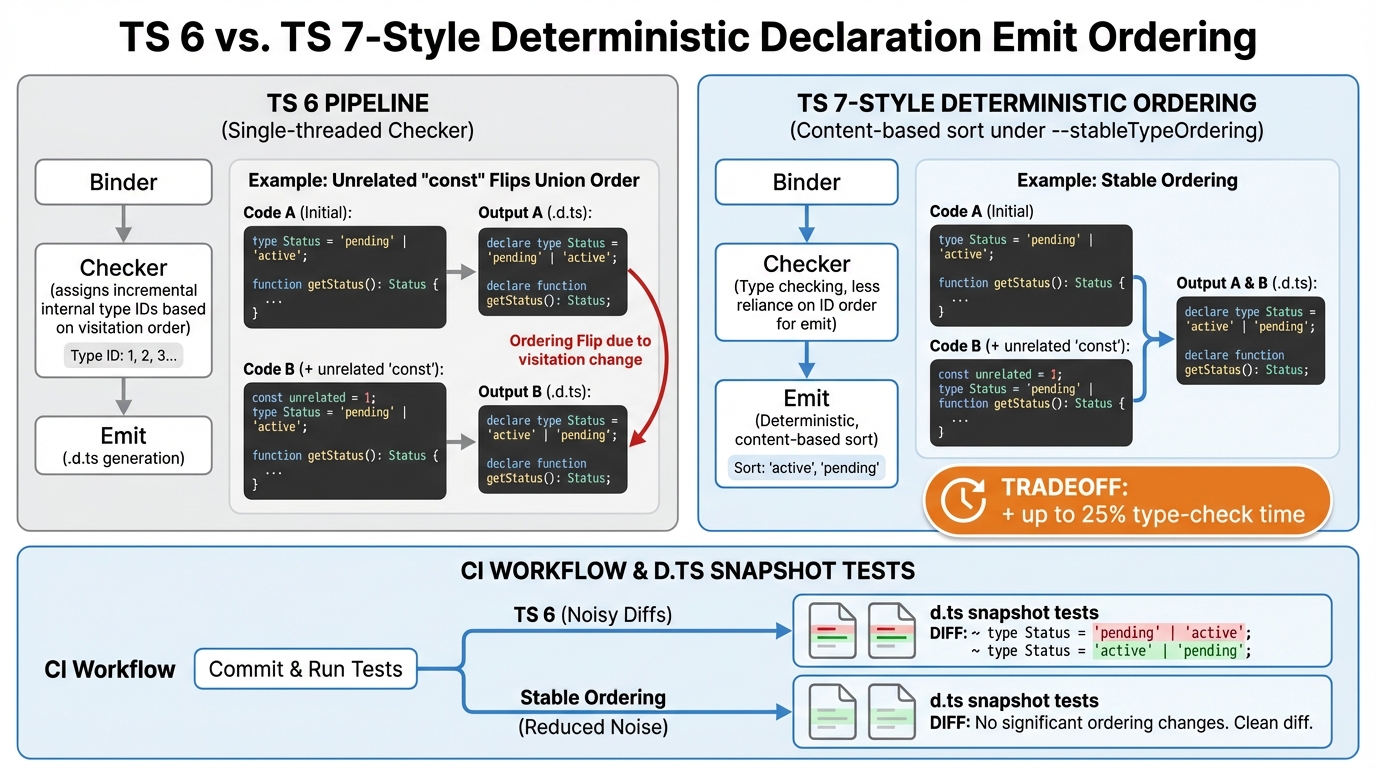Viewport: 1376px width, 768px height.
Task: Click the 'Commit & Run Tests' button
Action: [305, 669]
